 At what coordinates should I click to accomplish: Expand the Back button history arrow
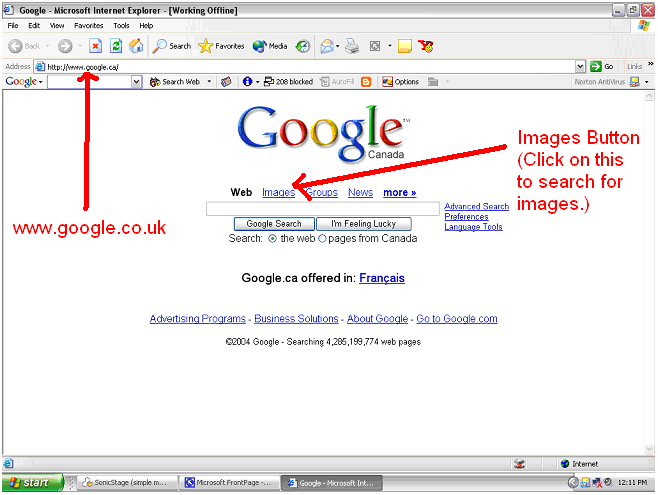tap(47, 46)
